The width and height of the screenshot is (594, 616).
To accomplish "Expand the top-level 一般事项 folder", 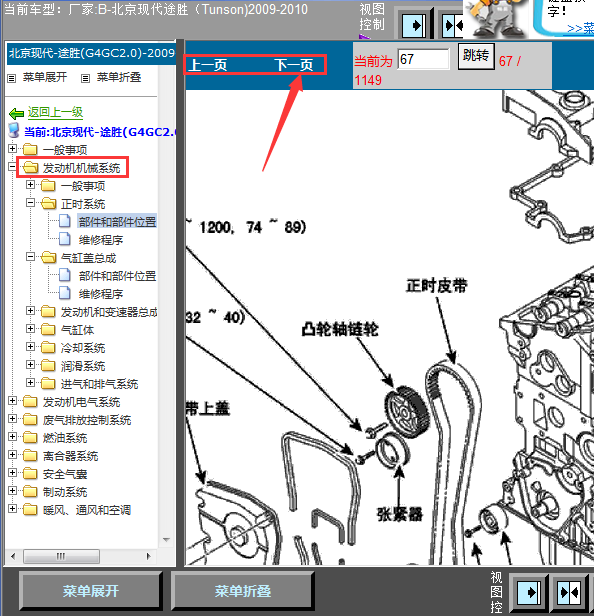I will (x=12, y=148).
